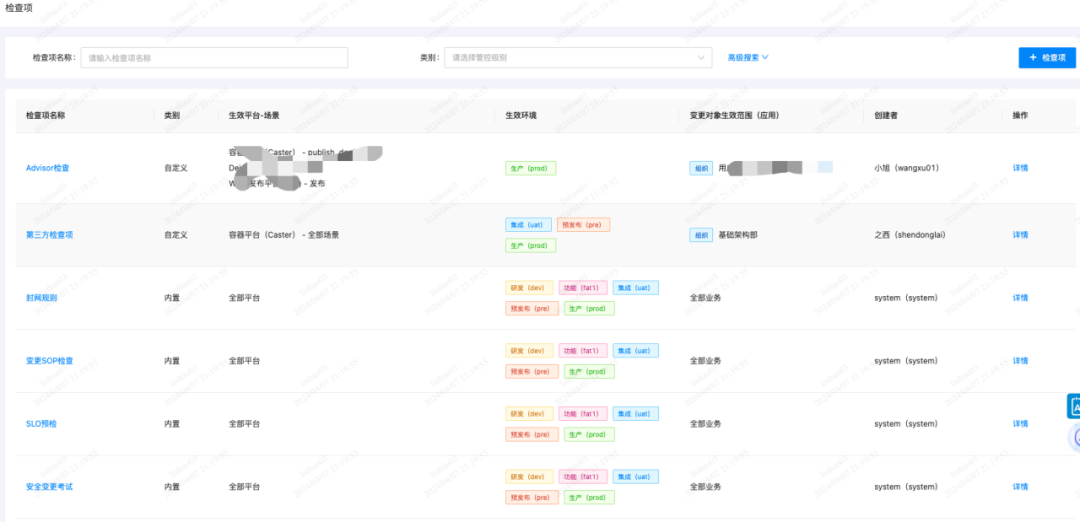Click 组织 tag in Advisor检查 row
Screen dimensions: 1080x522
coord(701,168)
